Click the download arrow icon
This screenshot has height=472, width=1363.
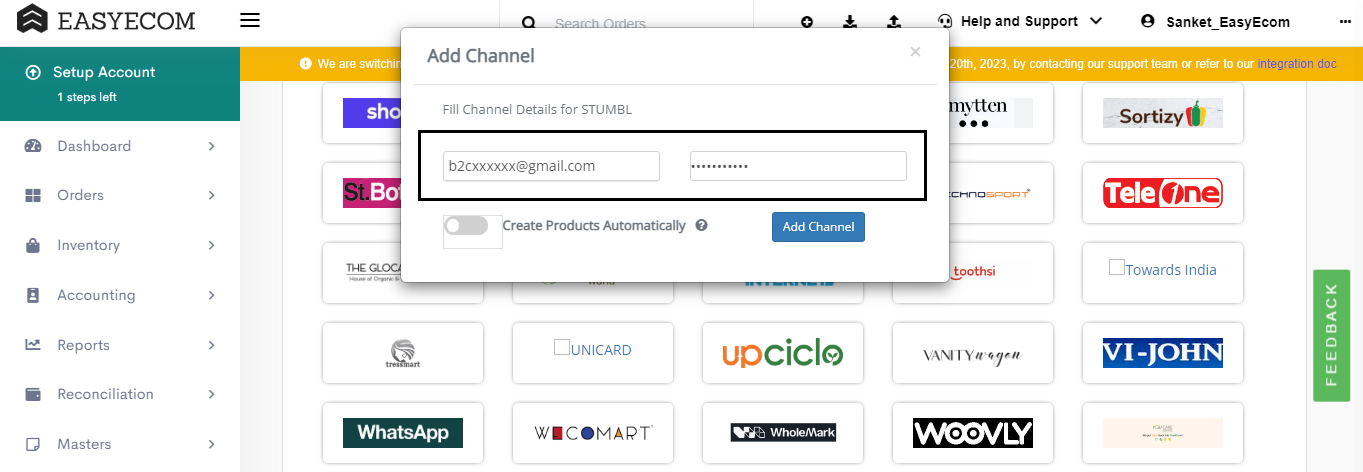point(850,21)
